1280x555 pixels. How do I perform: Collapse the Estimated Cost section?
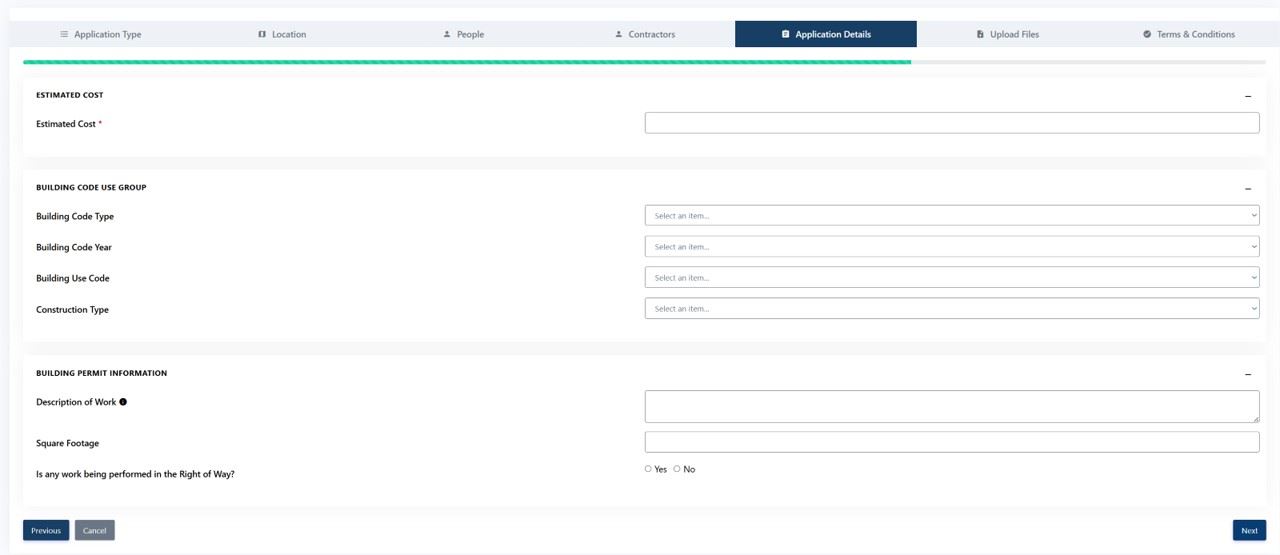pos(1248,96)
